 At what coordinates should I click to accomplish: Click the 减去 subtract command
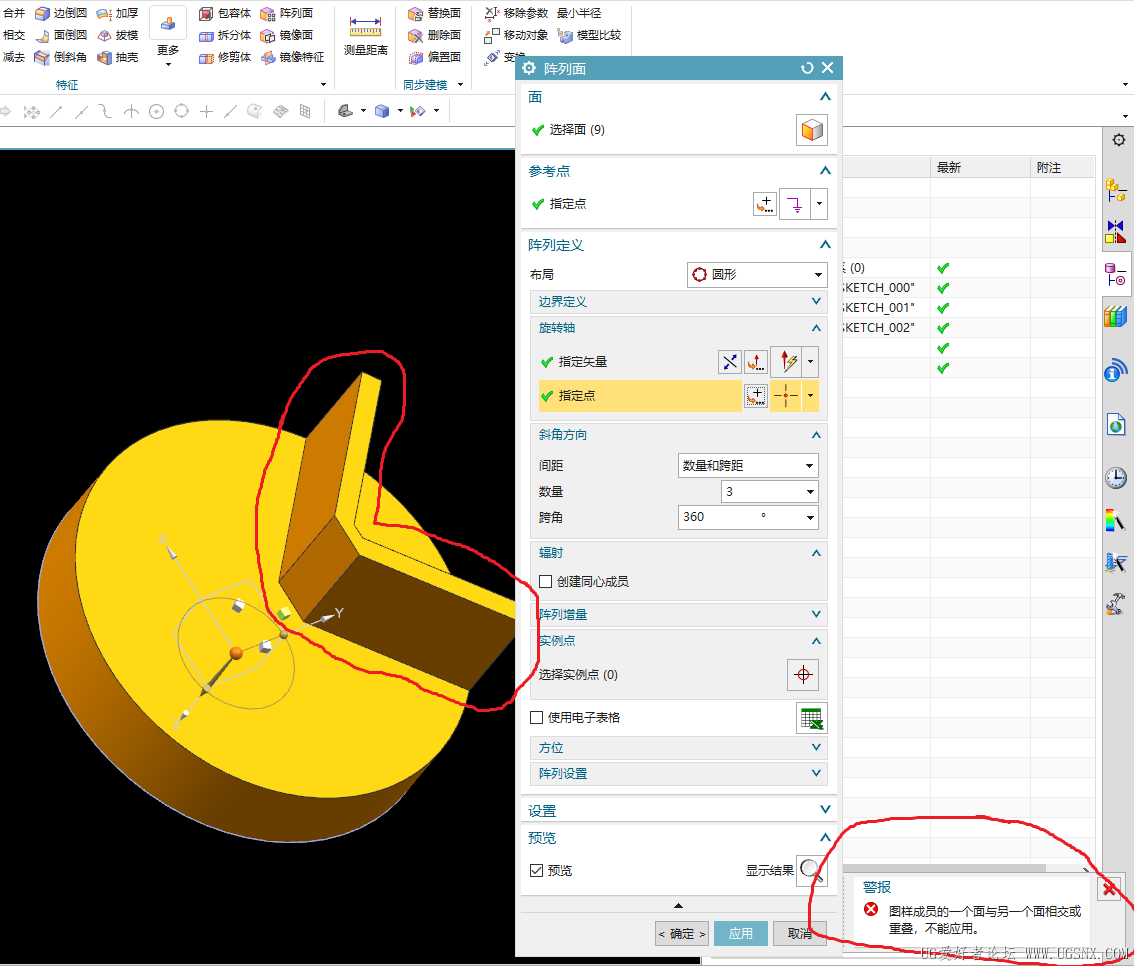tap(14, 56)
